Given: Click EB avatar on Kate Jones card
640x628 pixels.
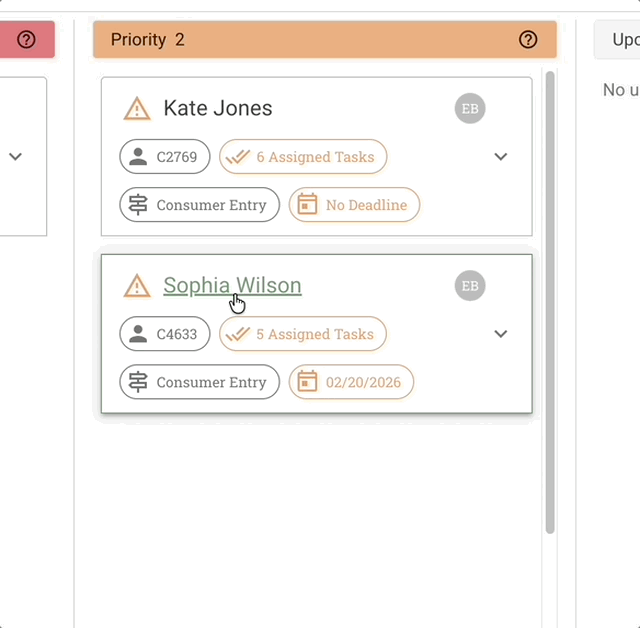Looking at the screenshot, I should [470, 108].
